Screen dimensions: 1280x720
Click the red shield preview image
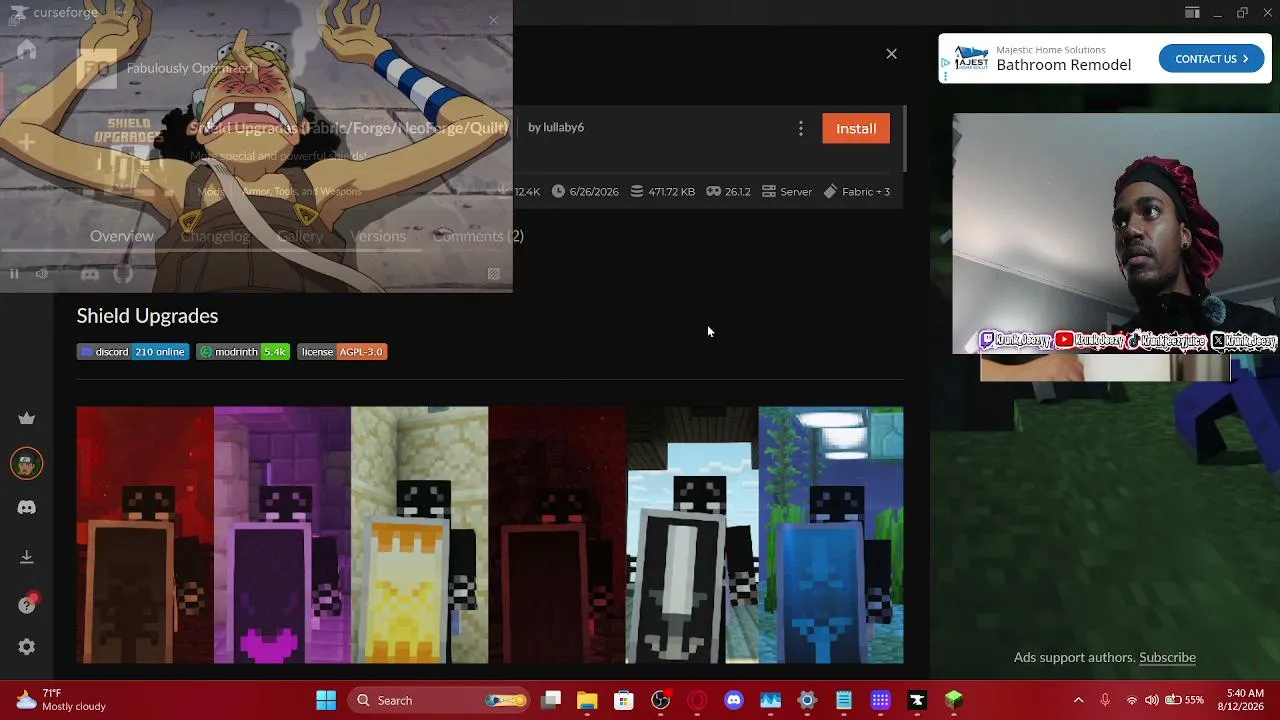[145, 535]
